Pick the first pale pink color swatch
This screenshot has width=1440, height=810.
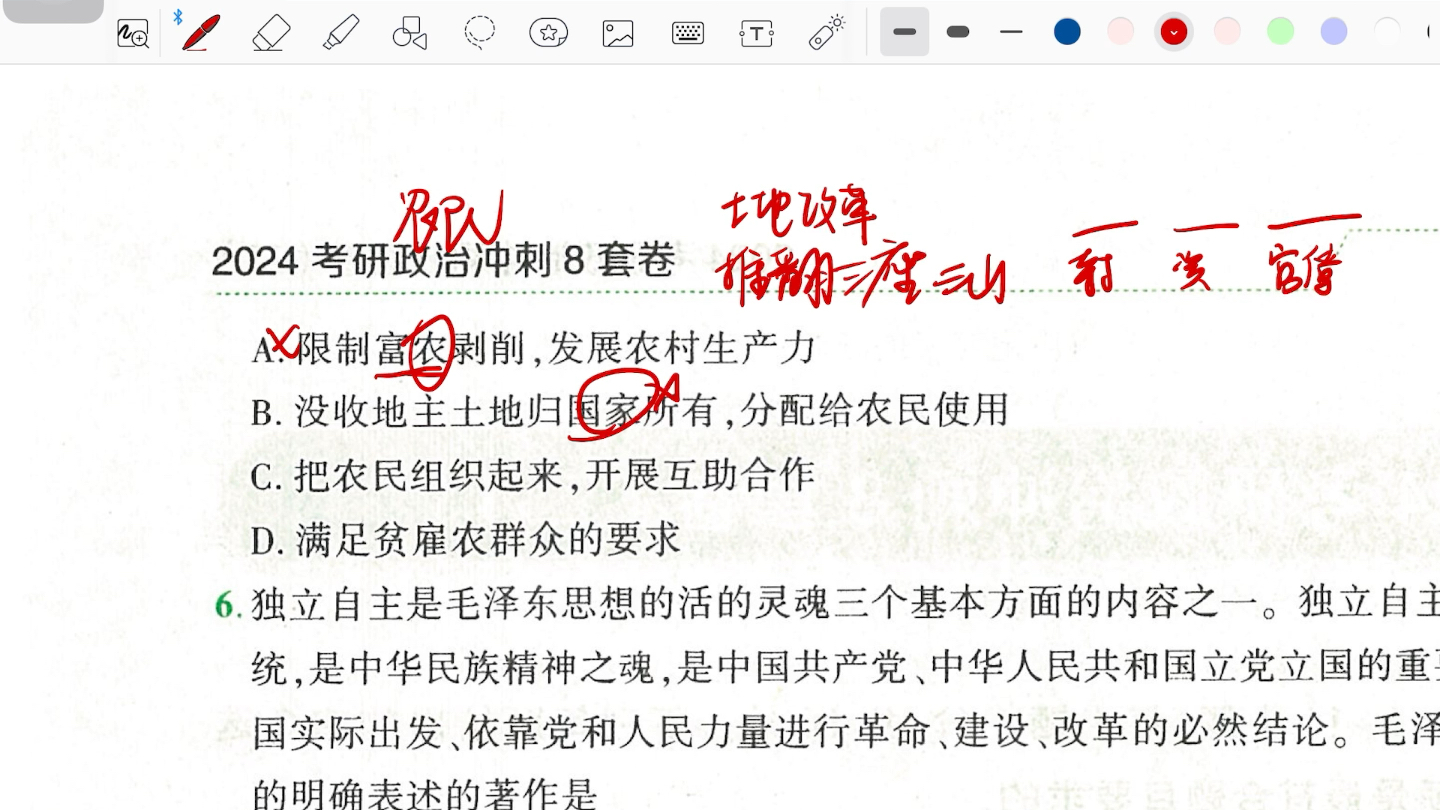click(1121, 32)
